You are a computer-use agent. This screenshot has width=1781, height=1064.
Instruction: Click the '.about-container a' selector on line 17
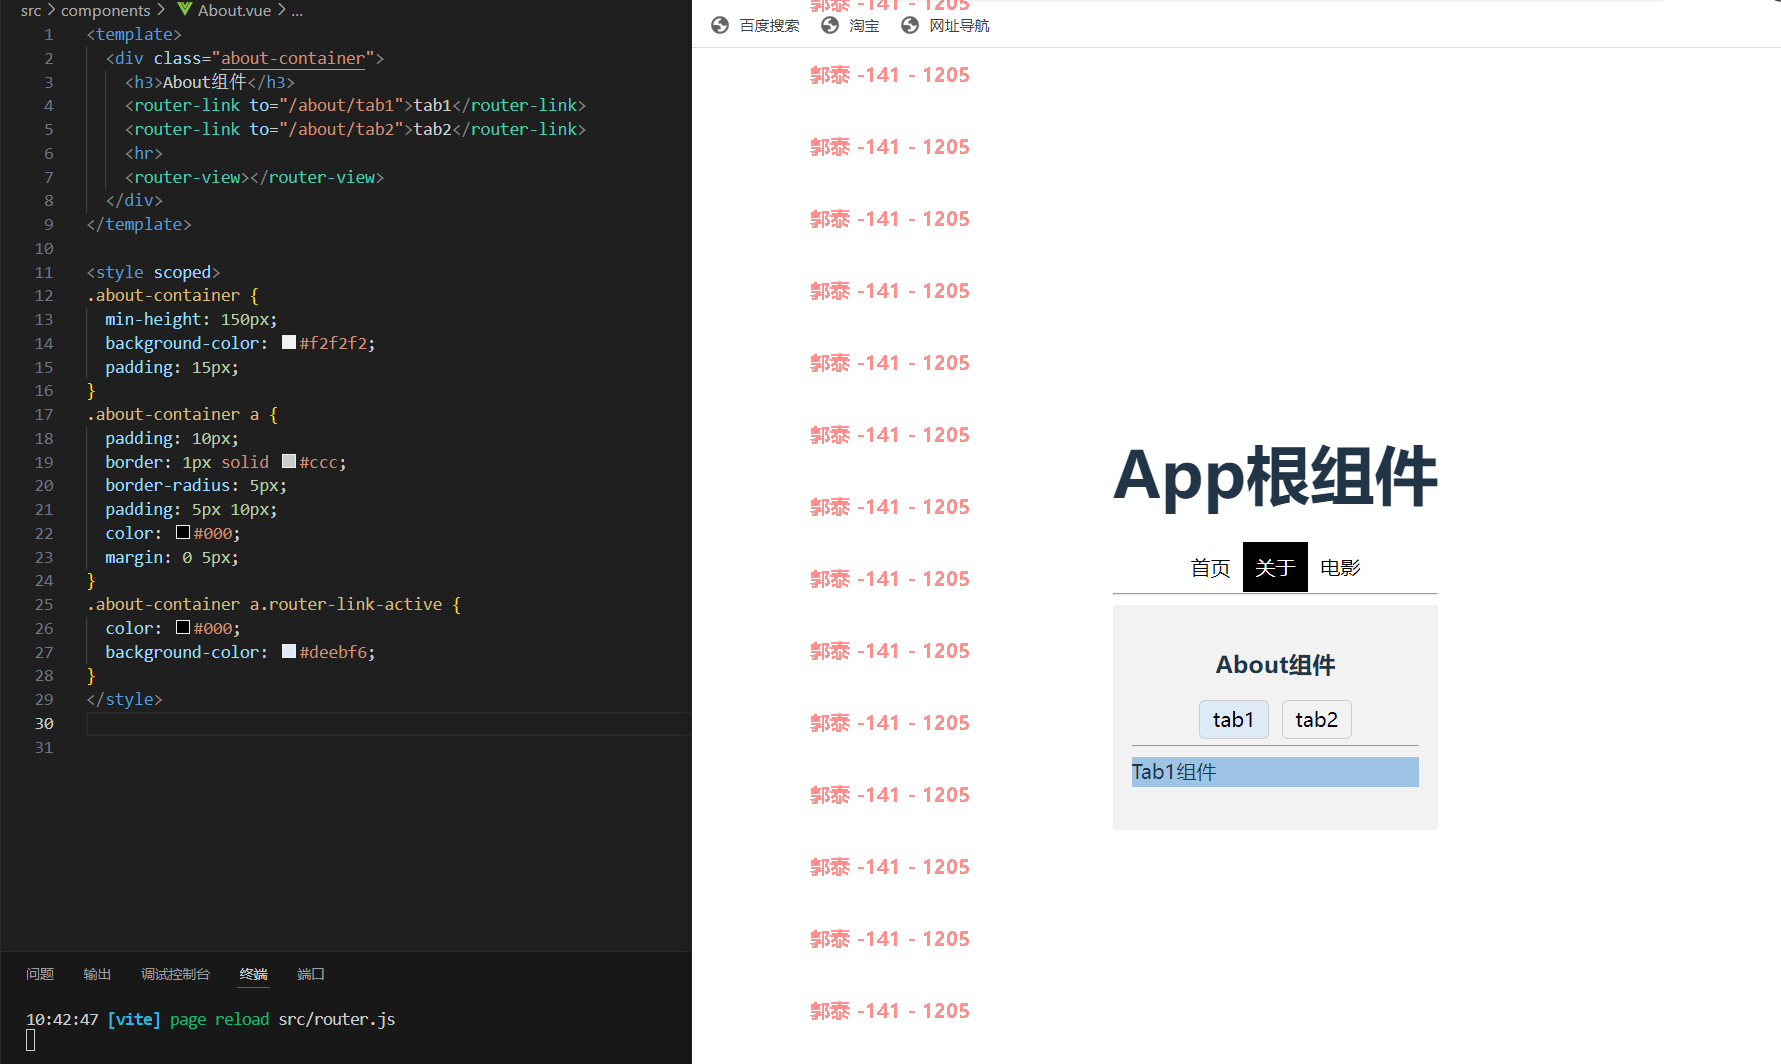[x=173, y=414]
